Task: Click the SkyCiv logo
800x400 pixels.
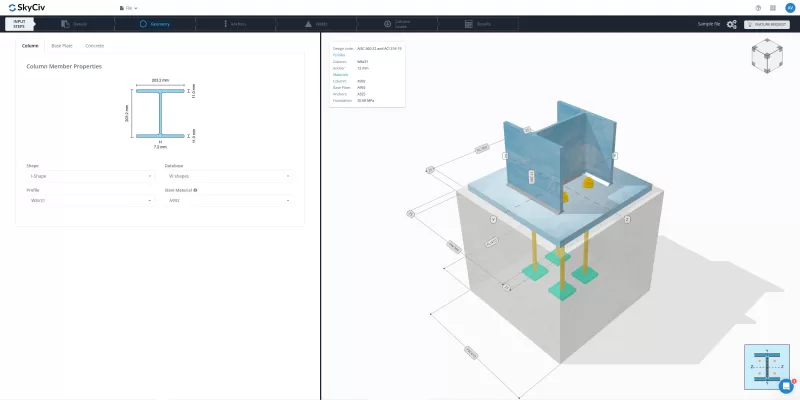Action: (x=27, y=8)
